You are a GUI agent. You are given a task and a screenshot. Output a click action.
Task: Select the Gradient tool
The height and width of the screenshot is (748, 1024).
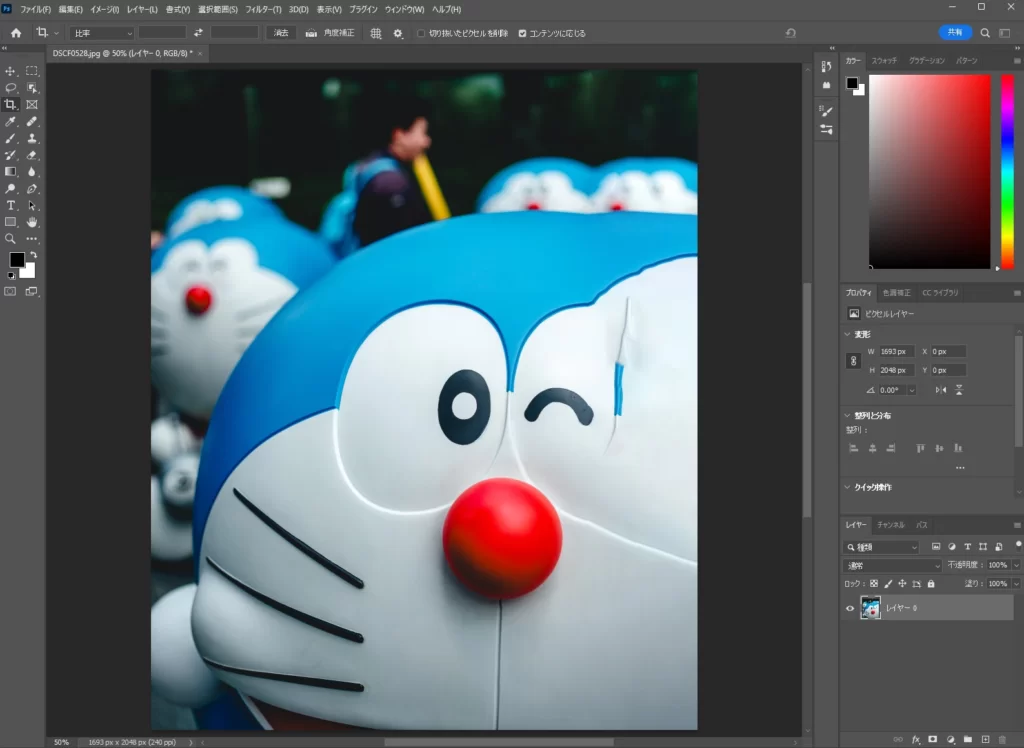coord(10,172)
